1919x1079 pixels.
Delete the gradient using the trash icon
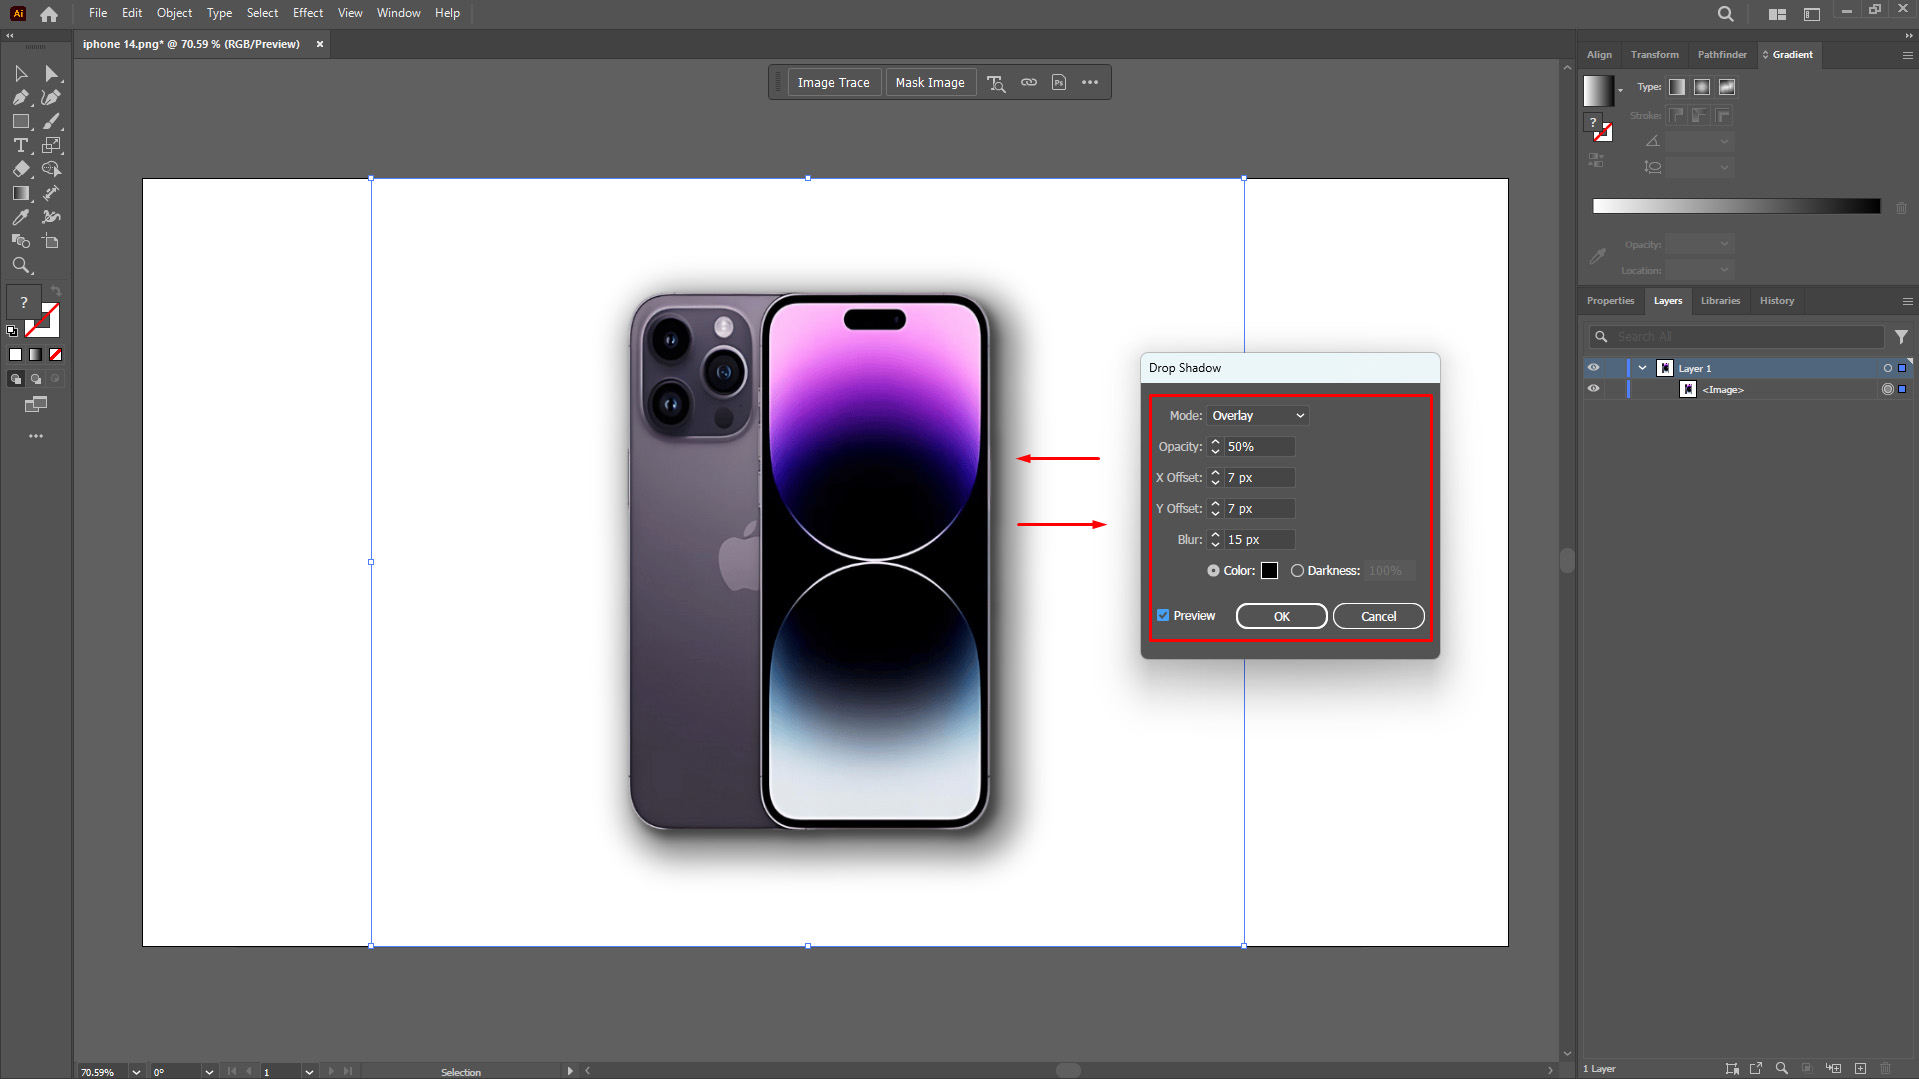(1902, 206)
